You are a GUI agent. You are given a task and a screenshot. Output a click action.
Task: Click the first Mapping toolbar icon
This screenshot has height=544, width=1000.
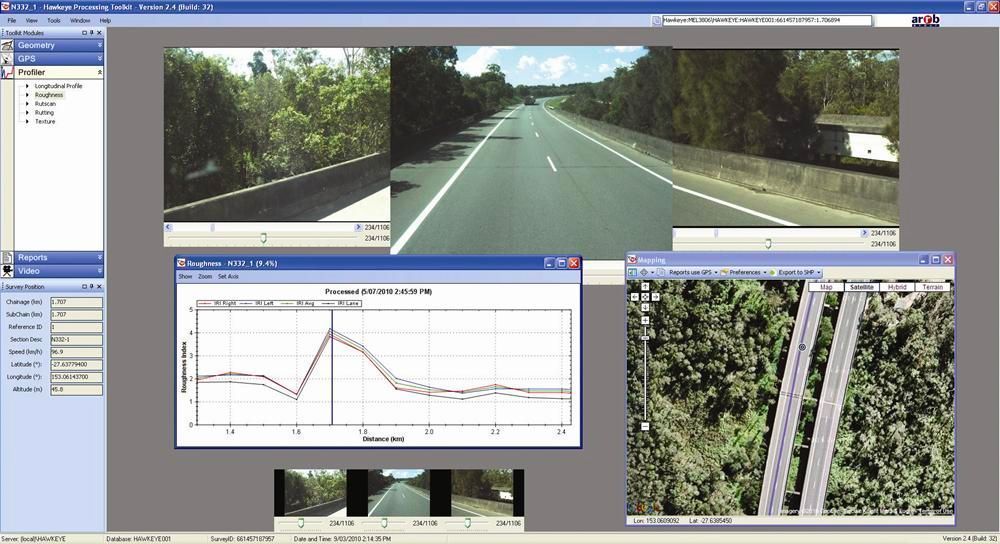tap(632, 272)
